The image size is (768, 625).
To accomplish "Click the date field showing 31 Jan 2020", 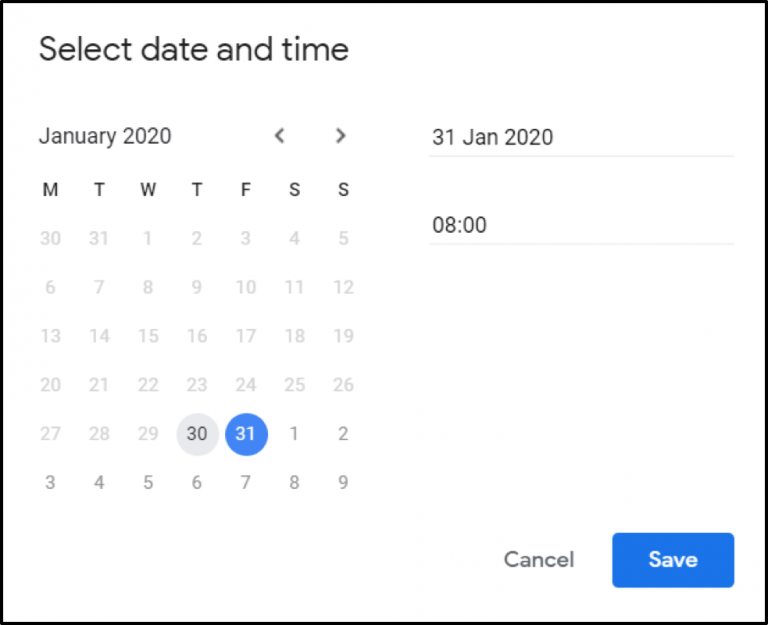I will (581, 138).
